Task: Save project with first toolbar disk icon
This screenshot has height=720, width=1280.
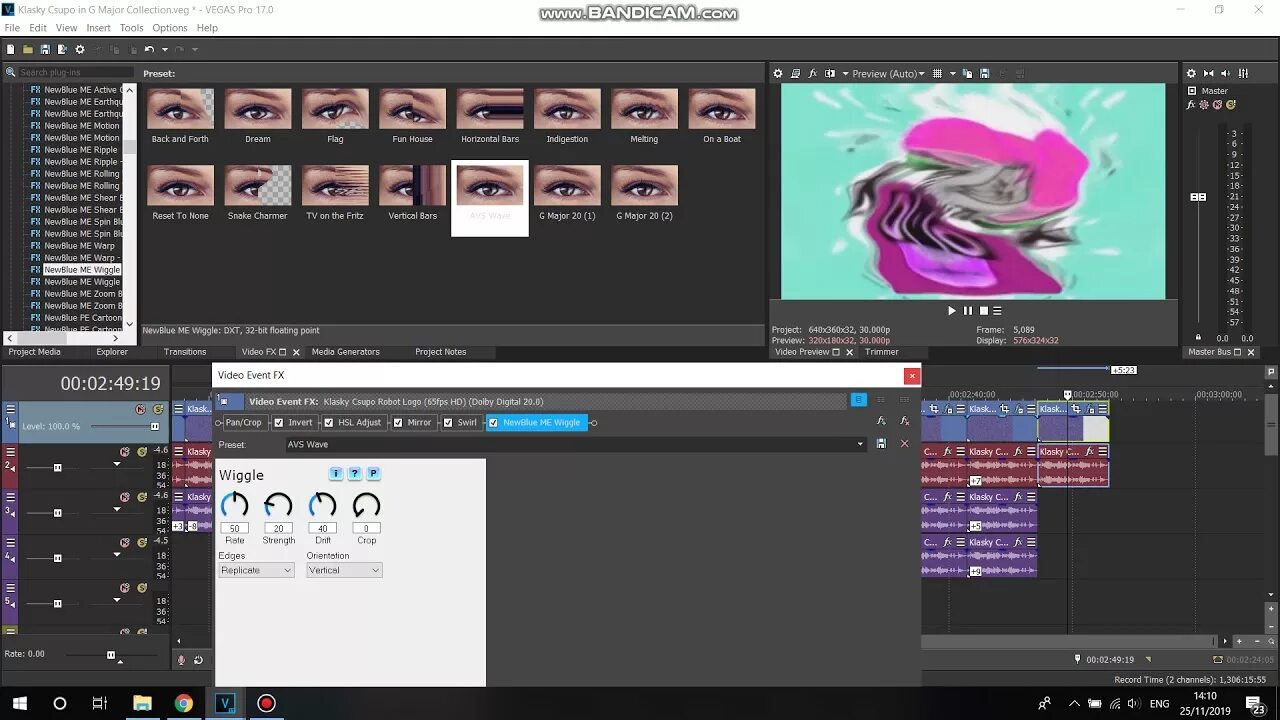Action: coord(45,49)
